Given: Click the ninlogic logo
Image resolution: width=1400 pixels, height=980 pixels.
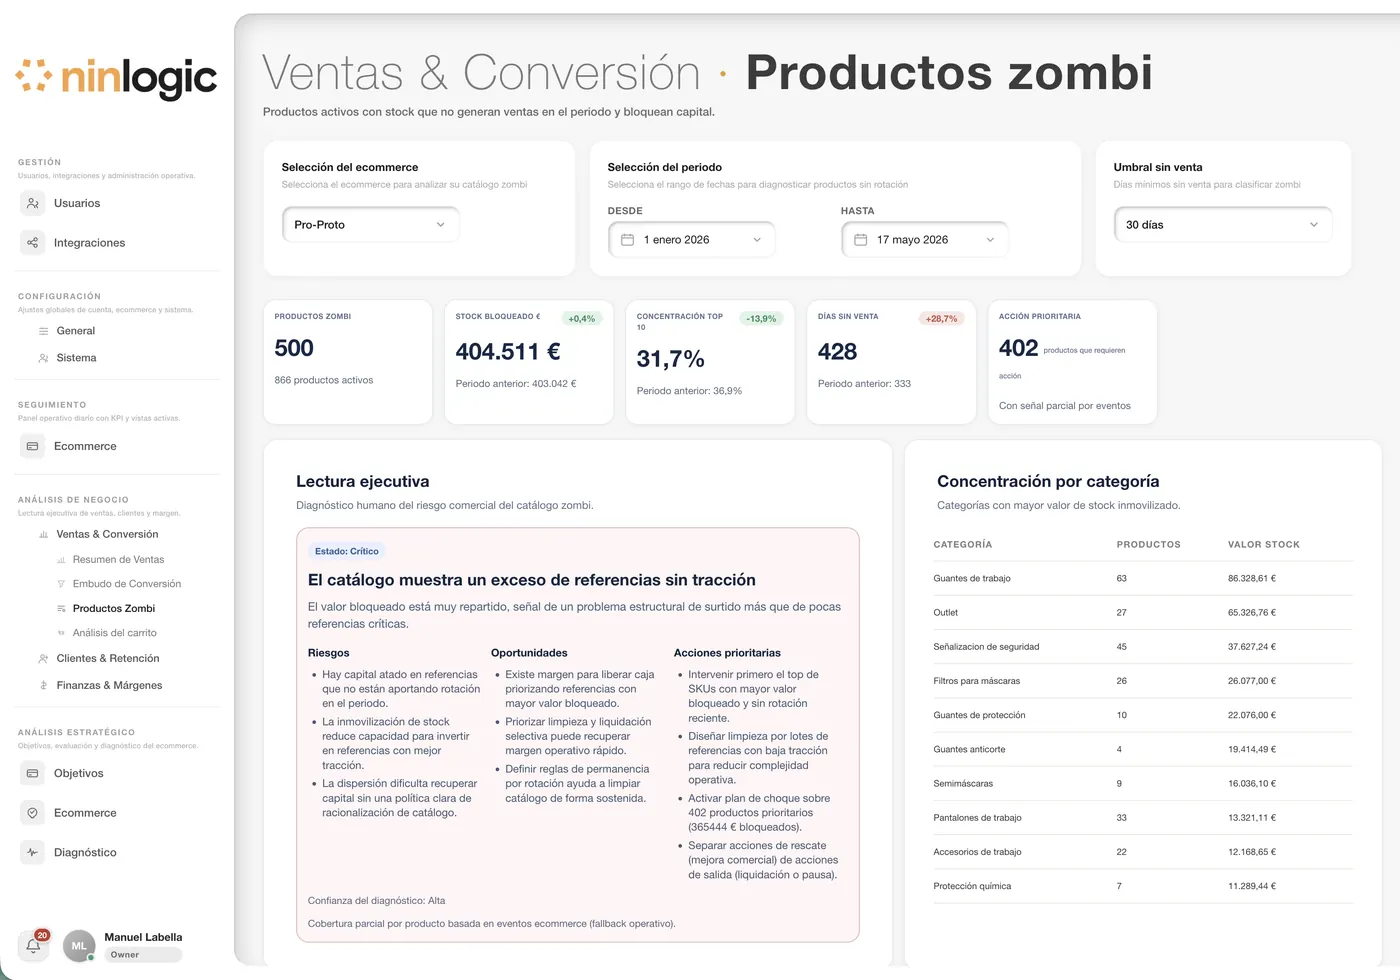Looking at the screenshot, I should [x=116, y=78].
